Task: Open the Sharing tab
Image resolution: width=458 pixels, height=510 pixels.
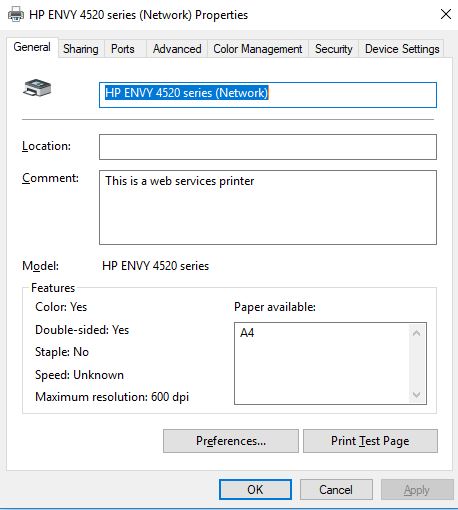Action: 81,49
